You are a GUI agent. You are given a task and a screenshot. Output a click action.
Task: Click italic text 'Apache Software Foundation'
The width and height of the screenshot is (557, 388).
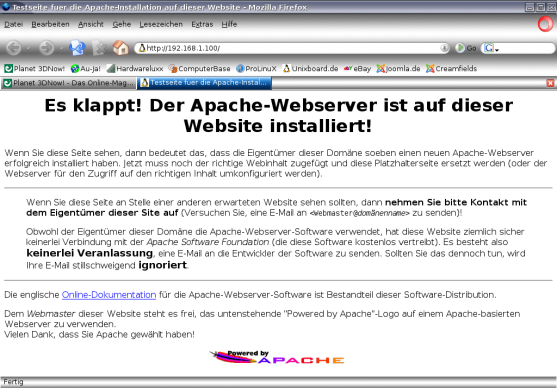click(x=208, y=242)
